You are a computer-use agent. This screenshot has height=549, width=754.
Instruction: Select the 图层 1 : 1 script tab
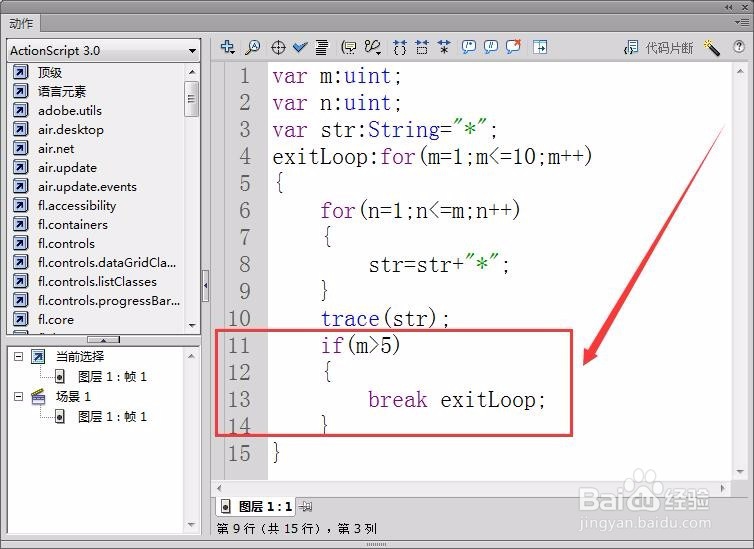pyautogui.click(x=256, y=507)
